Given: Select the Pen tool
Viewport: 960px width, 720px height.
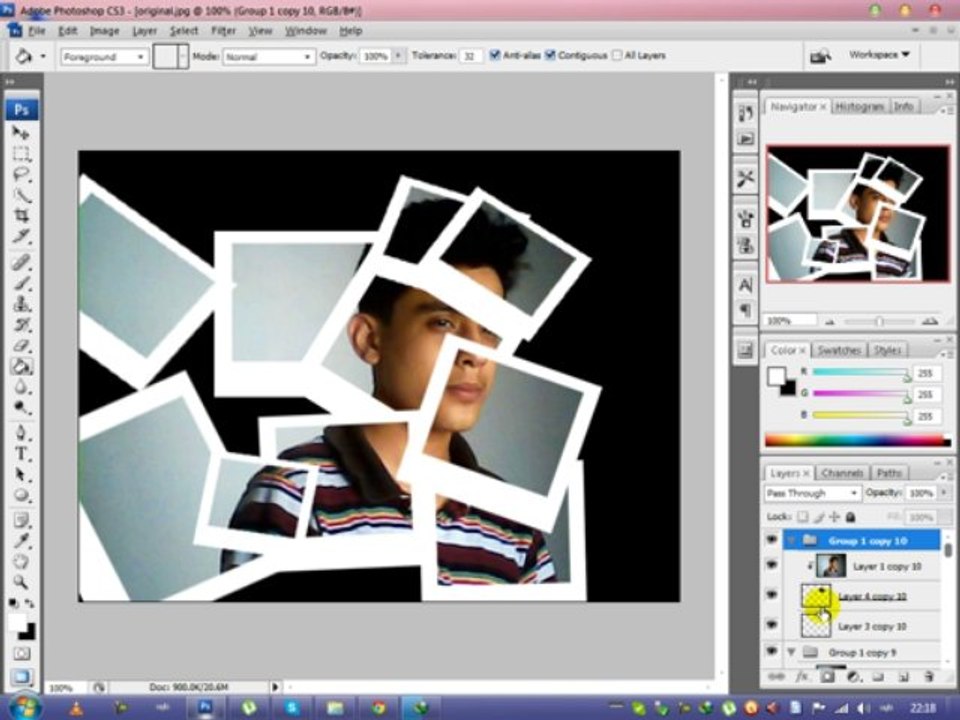Looking at the screenshot, I should click(x=21, y=433).
